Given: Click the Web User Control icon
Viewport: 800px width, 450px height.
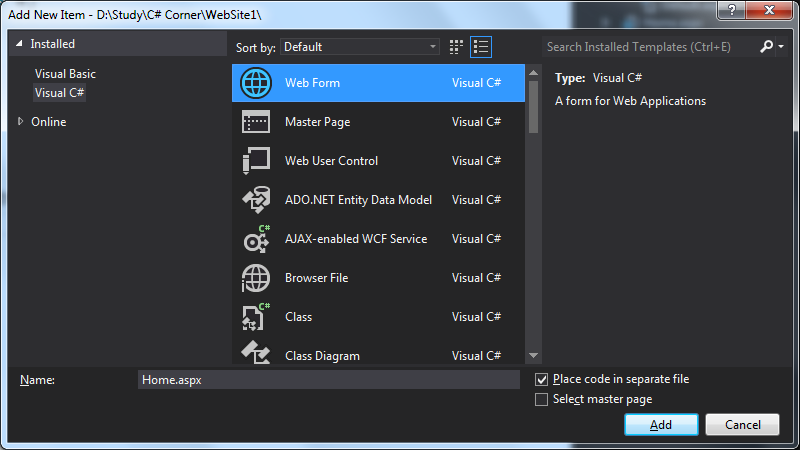Looking at the screenshot, I should [x=256, y=161].
